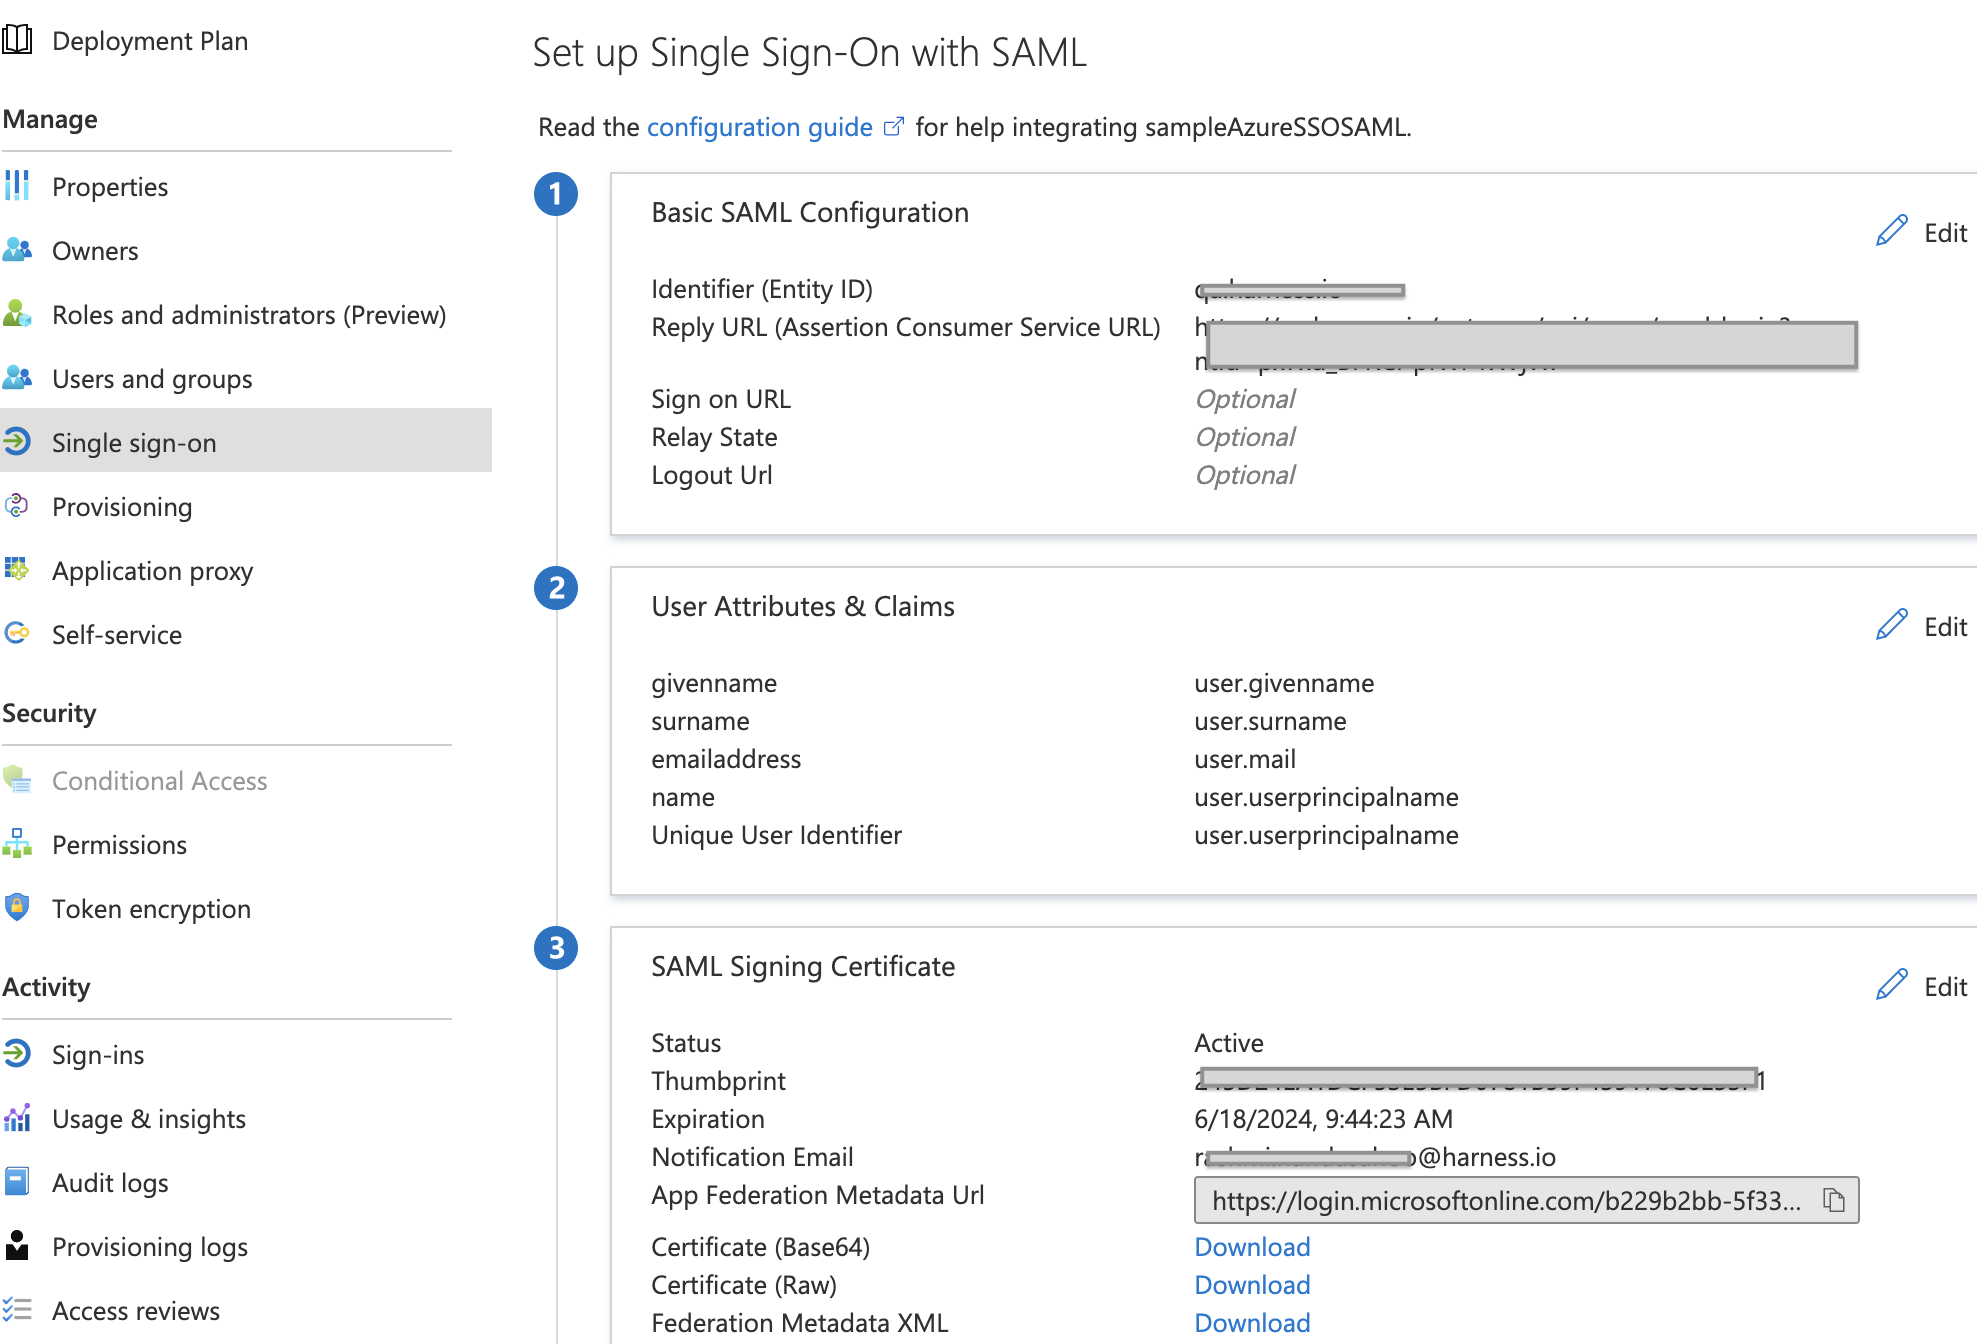The height and width of the screenshot is (1344, 1977).
Task: Click the external link icon beside configuration guide
Action: pyautogui.click(x=894, y=127)
